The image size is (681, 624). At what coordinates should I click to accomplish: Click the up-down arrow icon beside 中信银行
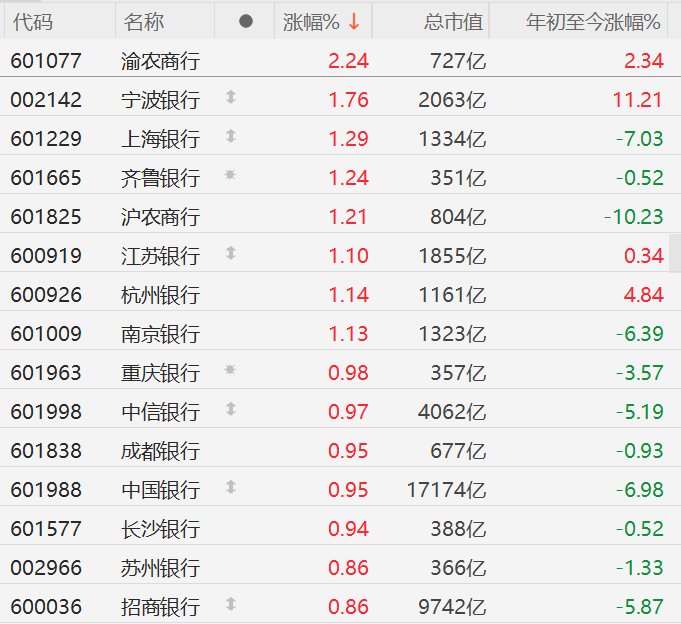coord(232,410)
